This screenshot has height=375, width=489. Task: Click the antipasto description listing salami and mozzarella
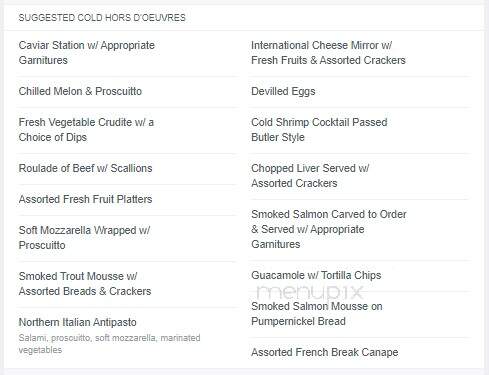click(x=109, y=344)
